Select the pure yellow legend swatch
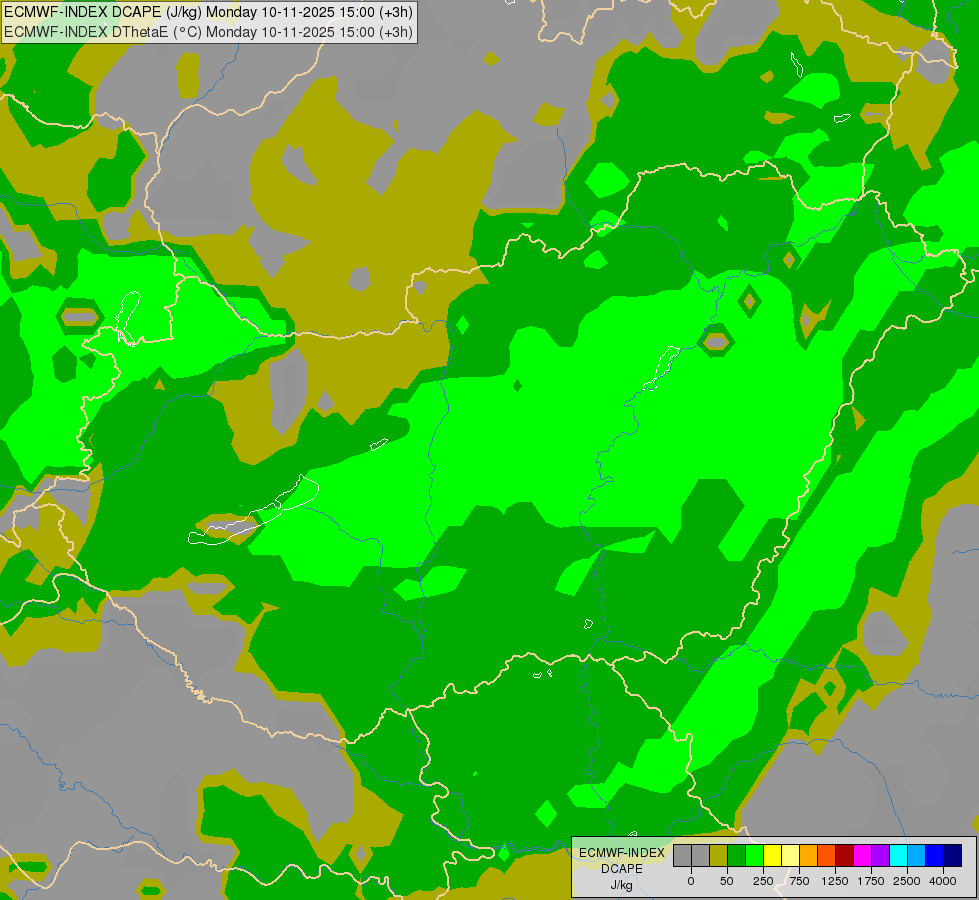Image resolution: width=979 pixels, height=900 pixels. [x=773, y=855]
